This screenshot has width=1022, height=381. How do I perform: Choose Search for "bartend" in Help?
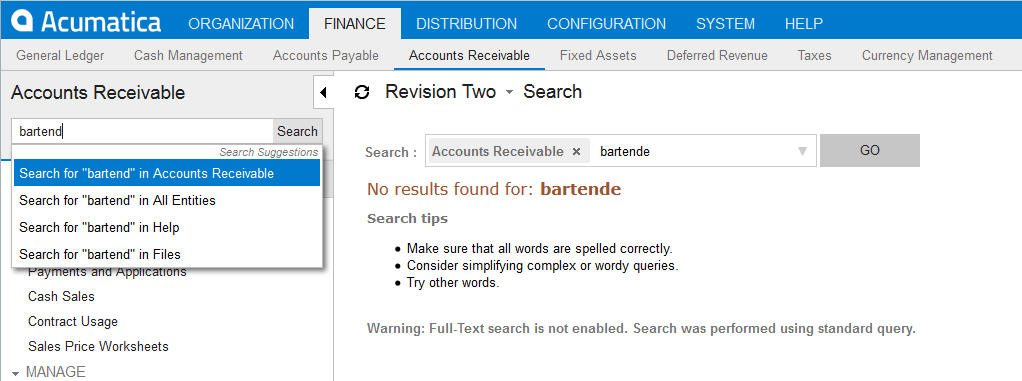click(167, 228)
